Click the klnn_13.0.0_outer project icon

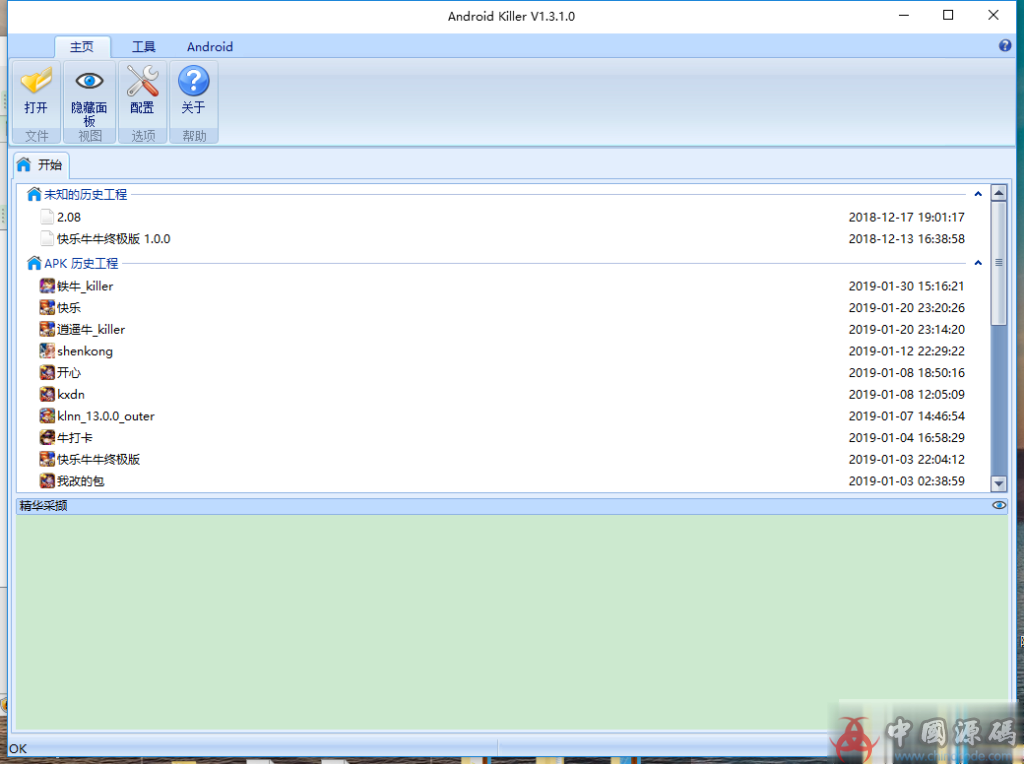pos(47,416)
